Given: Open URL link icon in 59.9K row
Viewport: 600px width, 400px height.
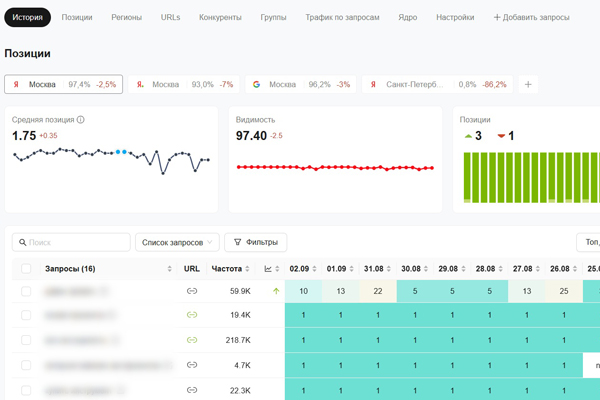Looking at the screenshot, I should click(x=192, y=291).
